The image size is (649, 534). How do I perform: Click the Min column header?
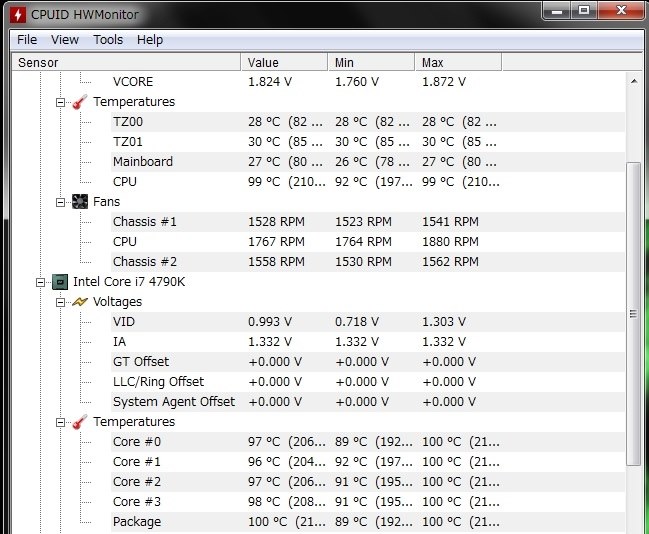pos(371,63)
